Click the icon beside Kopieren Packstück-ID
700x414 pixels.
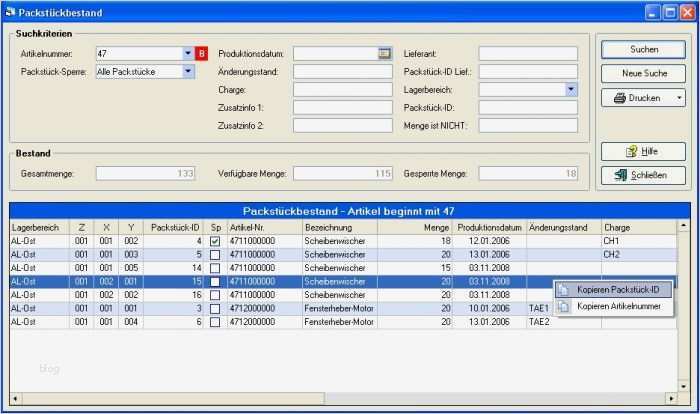click(x=564, y=290)
